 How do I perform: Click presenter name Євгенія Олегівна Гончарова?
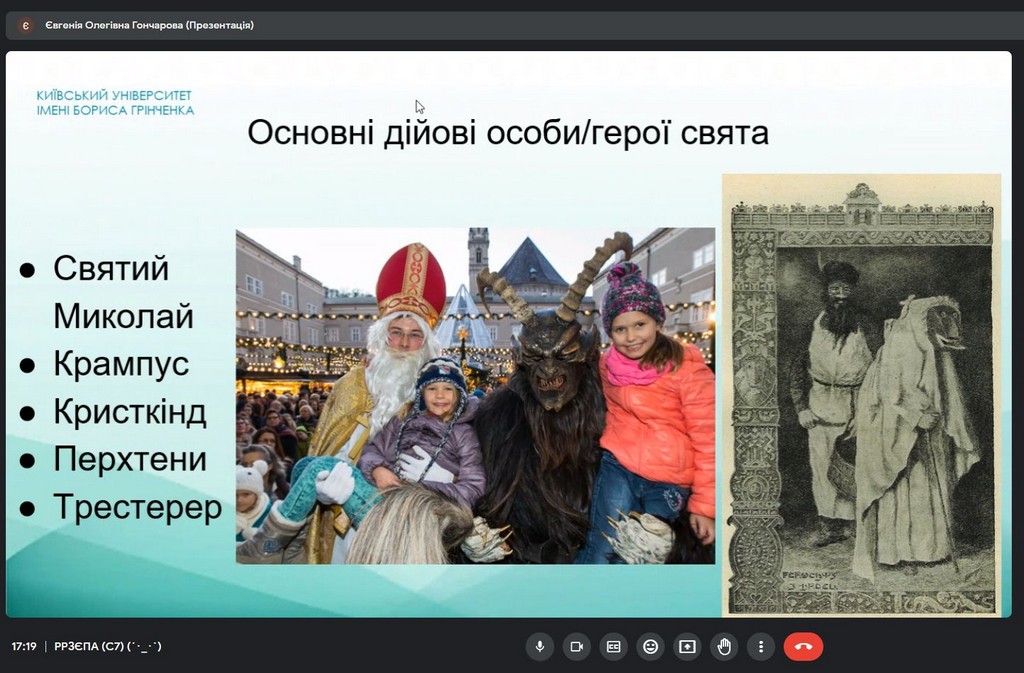point(149,25)
